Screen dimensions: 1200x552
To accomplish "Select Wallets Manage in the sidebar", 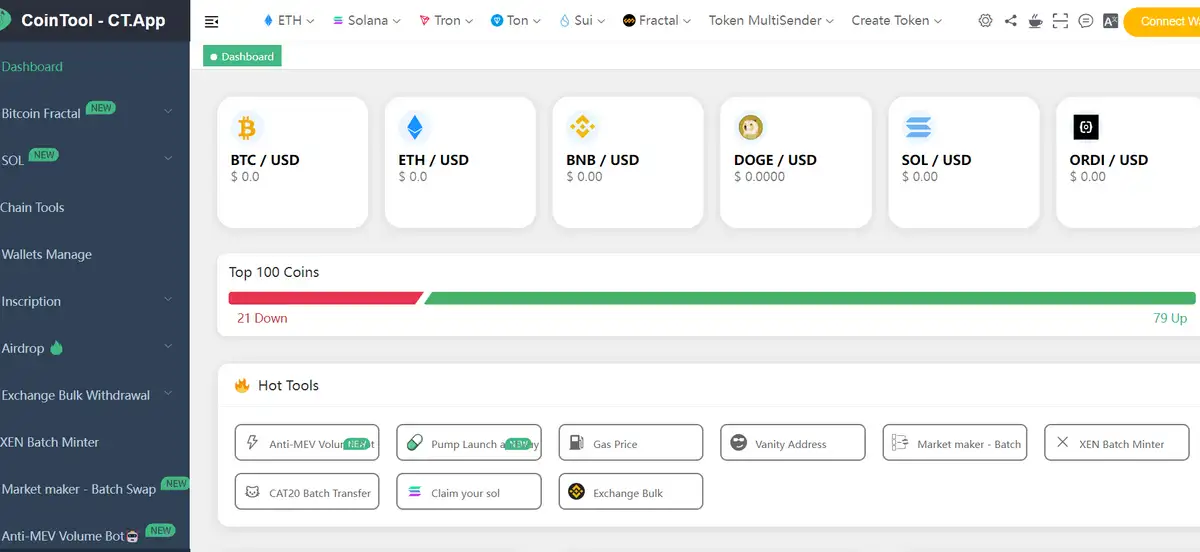I will (x=47, y=254).
